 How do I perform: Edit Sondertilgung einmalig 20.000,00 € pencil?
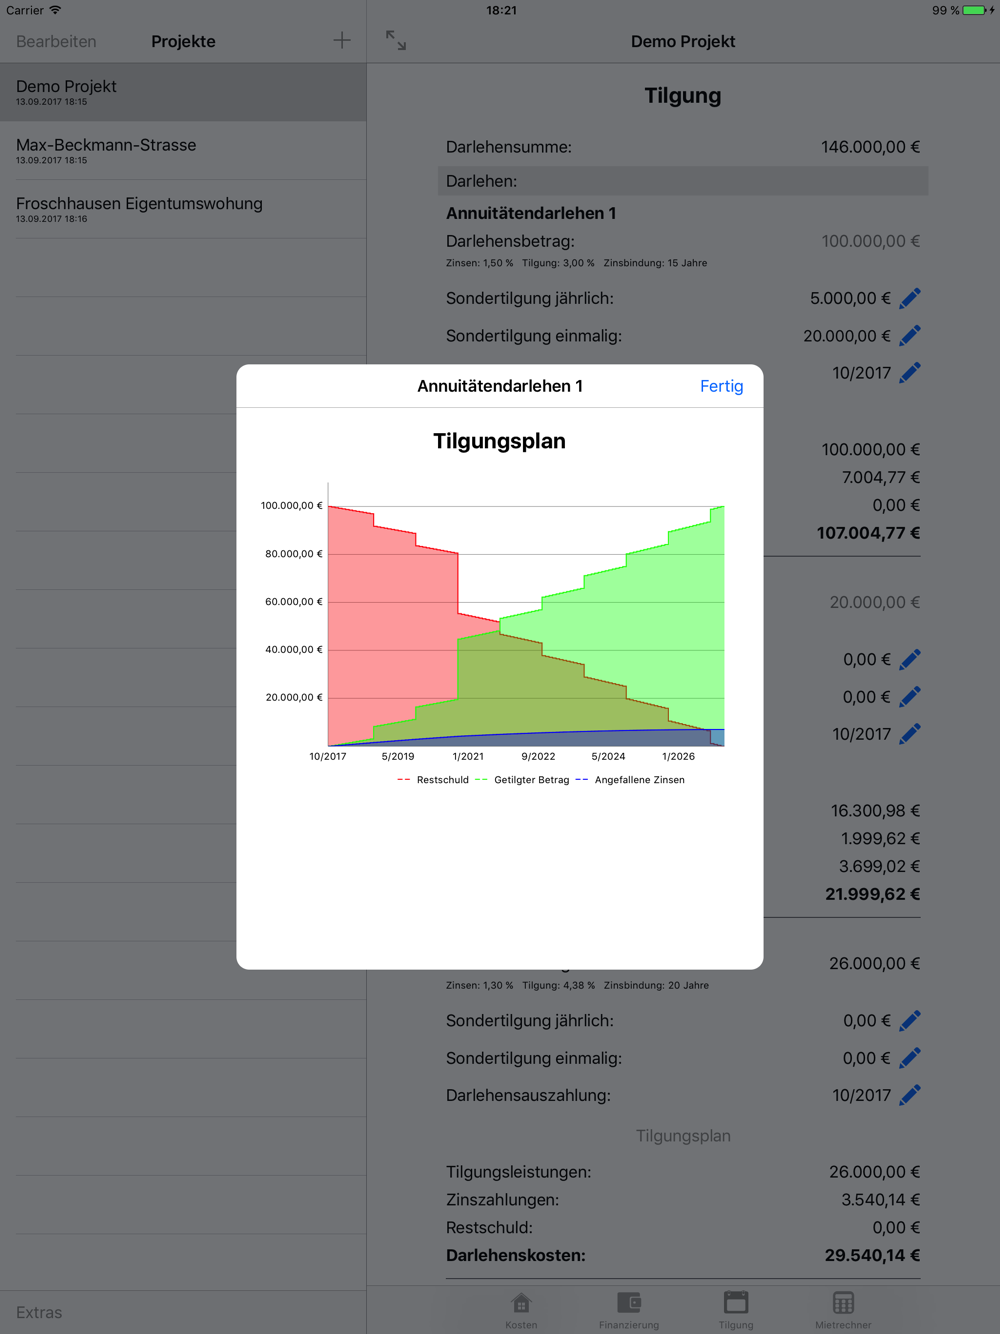click(x=910, y=336)
